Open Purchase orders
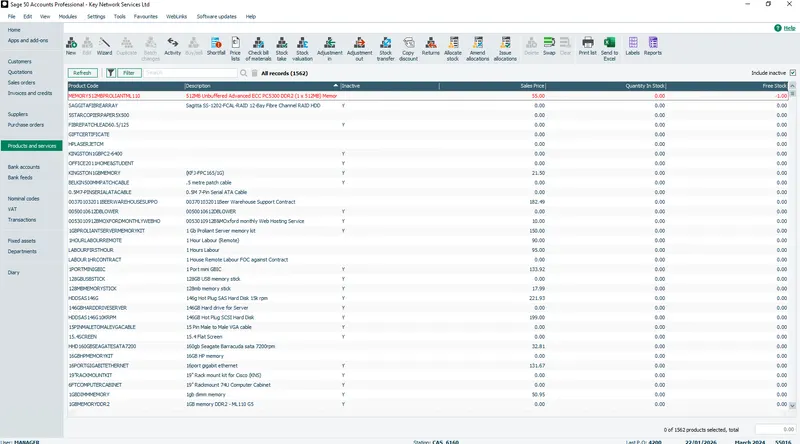800x444 pixels. pos(26,125)
